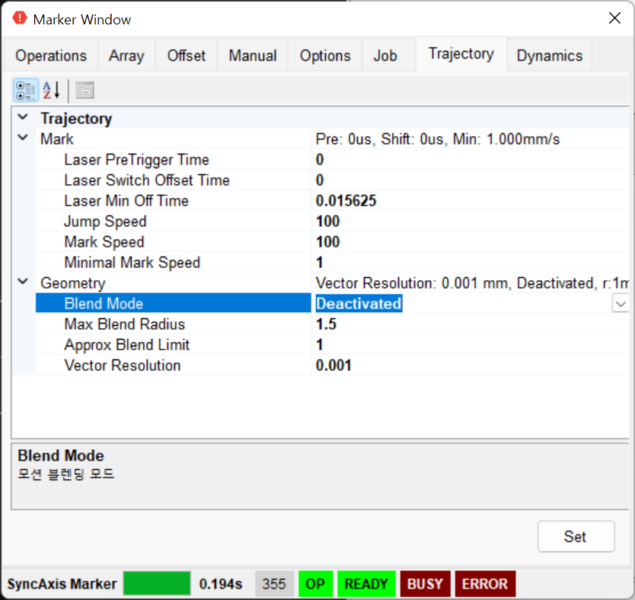Click the BUSY status indicator
Viewport: 635px width, 600px height.
[x=426, y=584]
